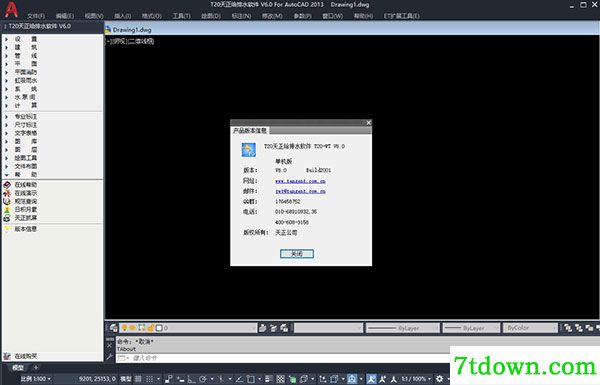Image resolution: width=600 pixels, height=385 pixels.
Task: Click the 关闭 button in the version dialog
Action: 297,254
